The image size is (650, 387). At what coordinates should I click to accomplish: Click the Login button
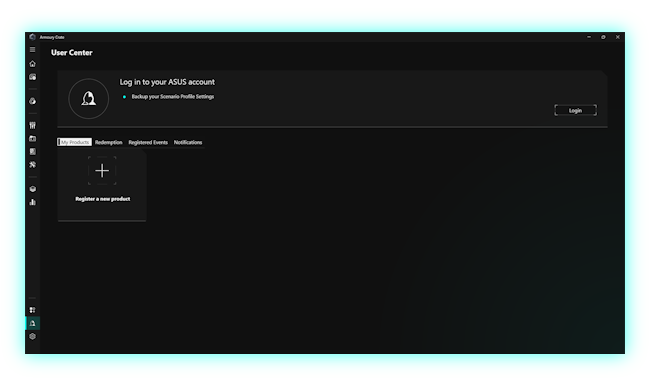point(575,110)
